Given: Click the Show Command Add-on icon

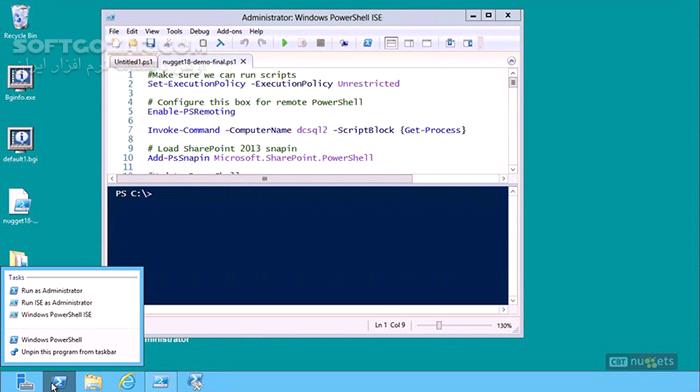Looking at the screenshot, I should [x=467, y=43].
